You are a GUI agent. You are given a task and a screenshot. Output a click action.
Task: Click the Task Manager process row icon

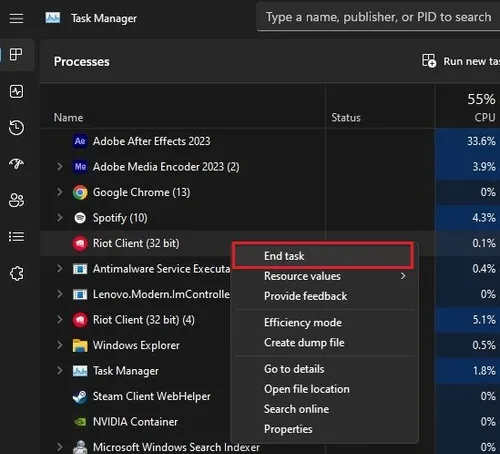[x=80, y=371]
